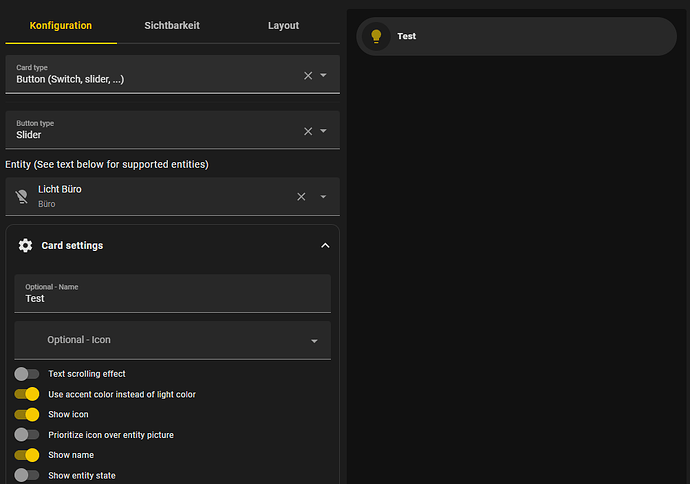This screenshot has width=690, height=484.
Task: Open the entity picker dropdown arrow
Action: coord(323,197)
